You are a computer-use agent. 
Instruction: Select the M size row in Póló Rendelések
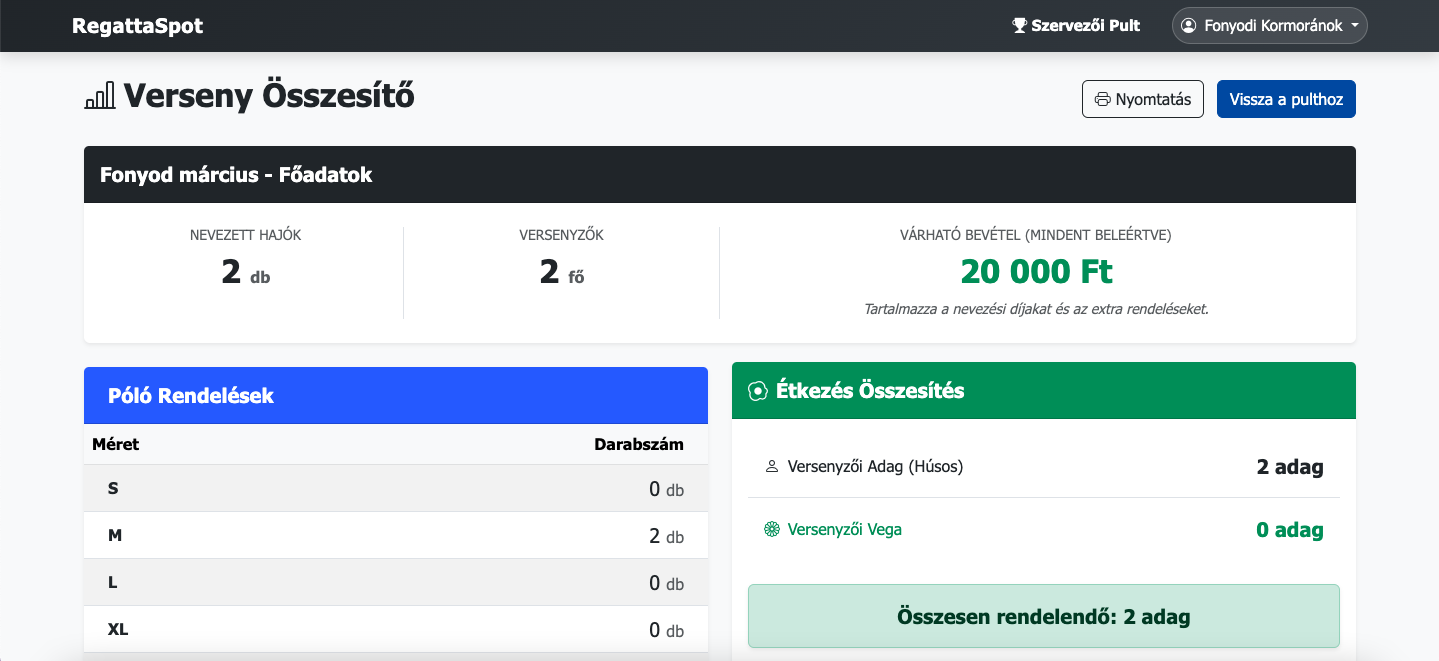395,536
